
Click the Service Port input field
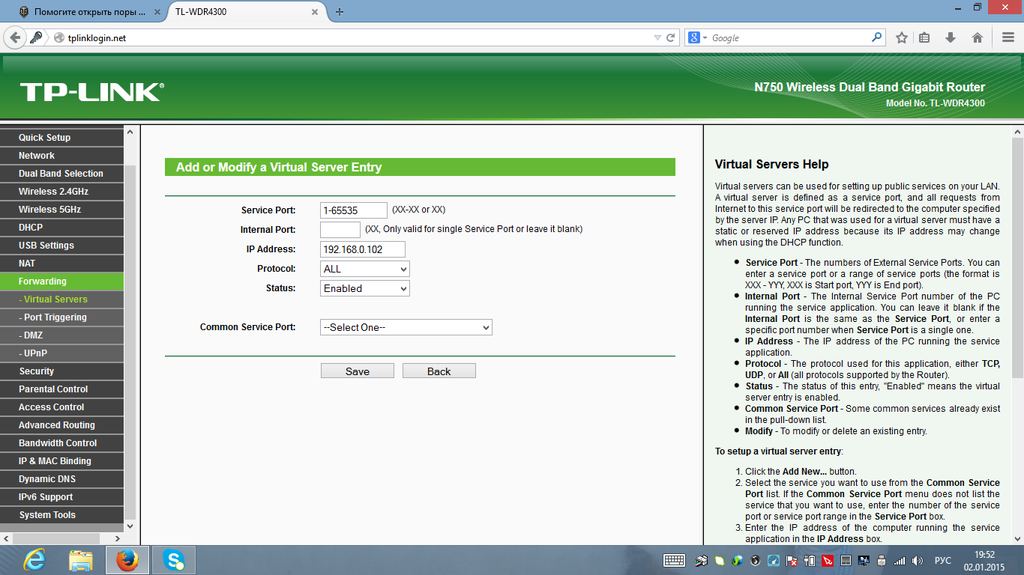(353, 210)
